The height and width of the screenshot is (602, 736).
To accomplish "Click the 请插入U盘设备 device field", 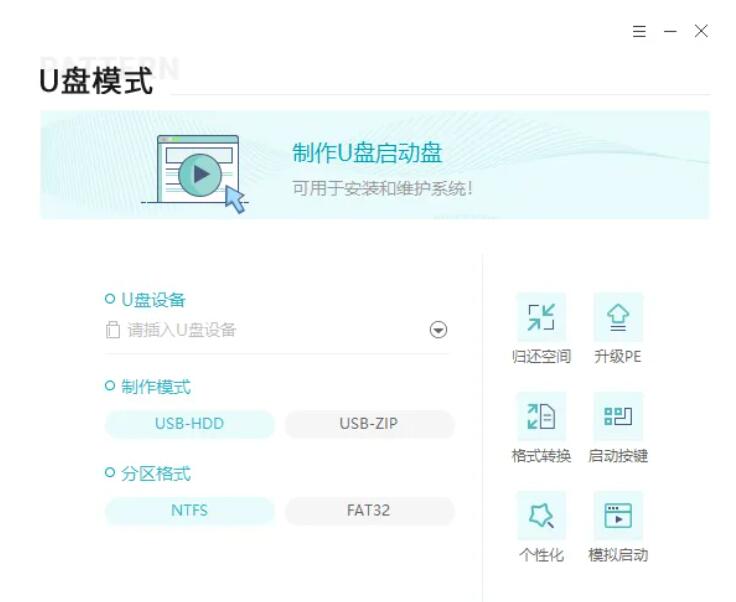I will (x=276, y=330).
